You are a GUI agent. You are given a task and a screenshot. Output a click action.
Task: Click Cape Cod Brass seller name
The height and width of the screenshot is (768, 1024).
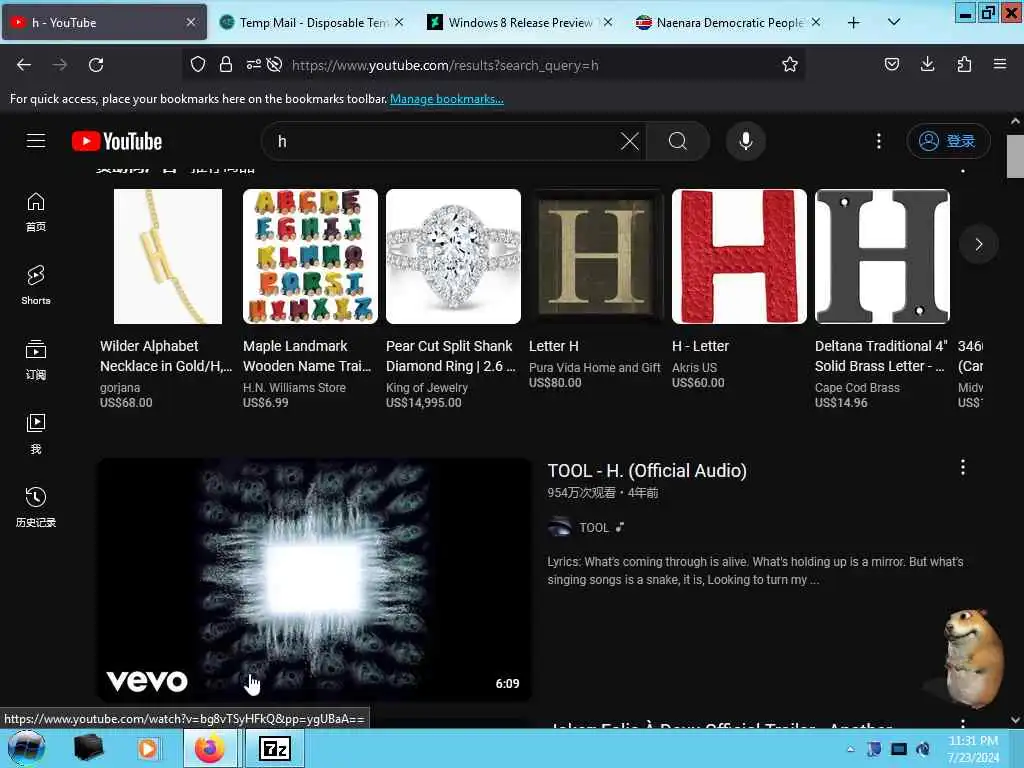coord(857,388)
